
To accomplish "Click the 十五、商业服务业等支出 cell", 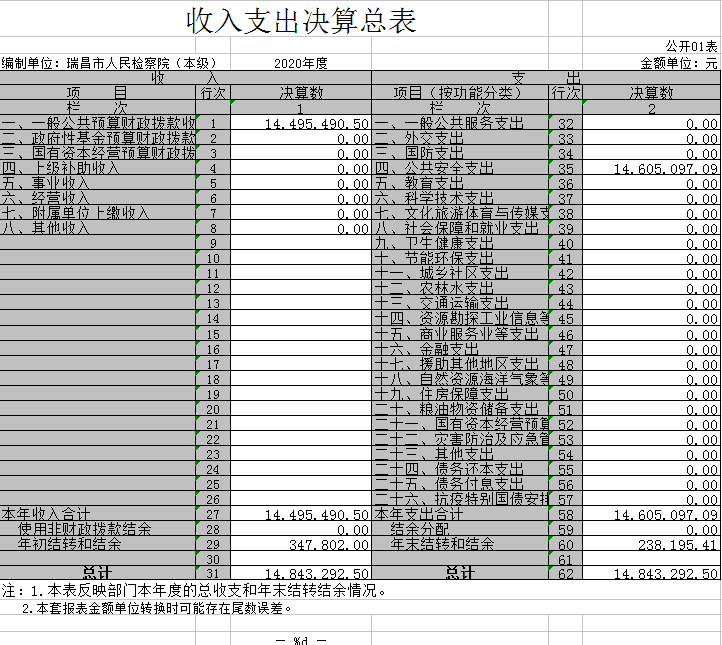I will coord(460,334).
